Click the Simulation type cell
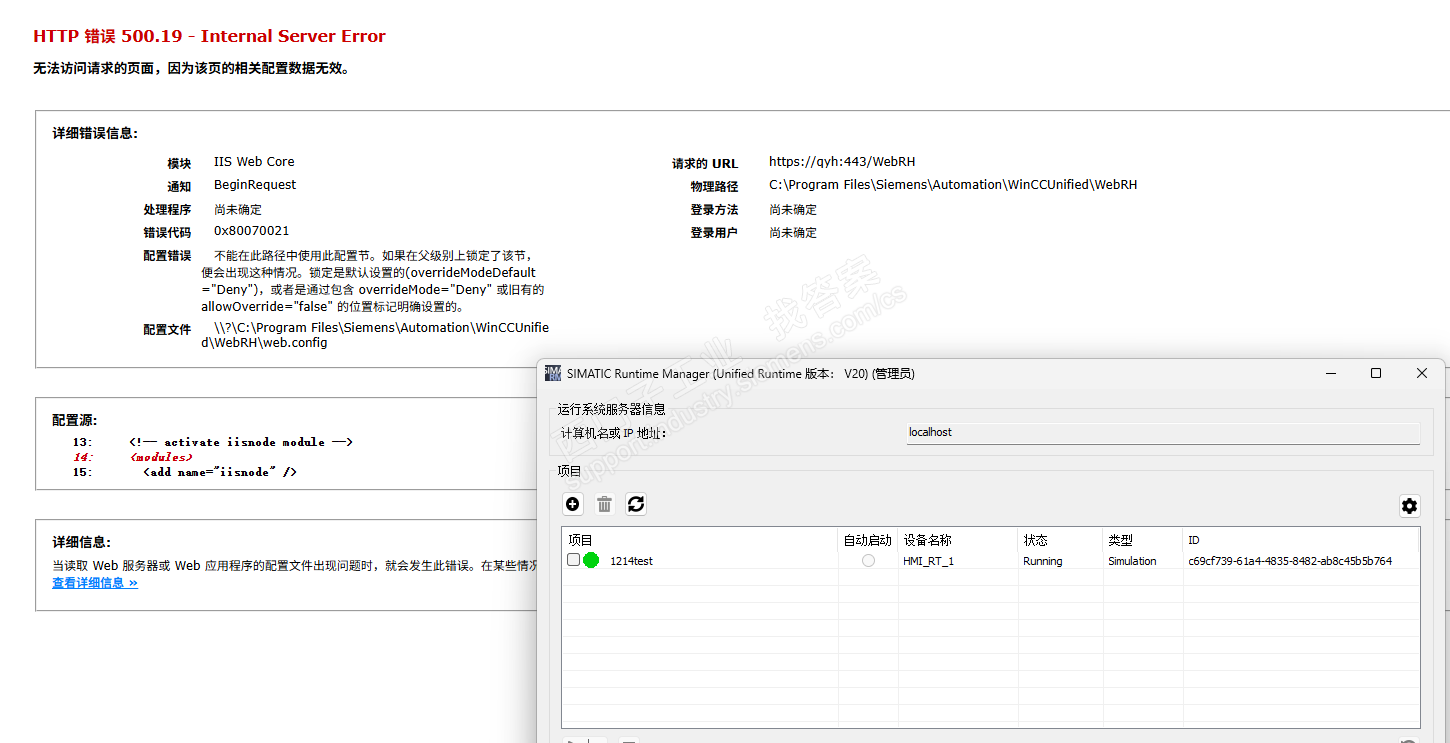The width and height of the screenshot is (1450, 743). tap(1132, 561)
